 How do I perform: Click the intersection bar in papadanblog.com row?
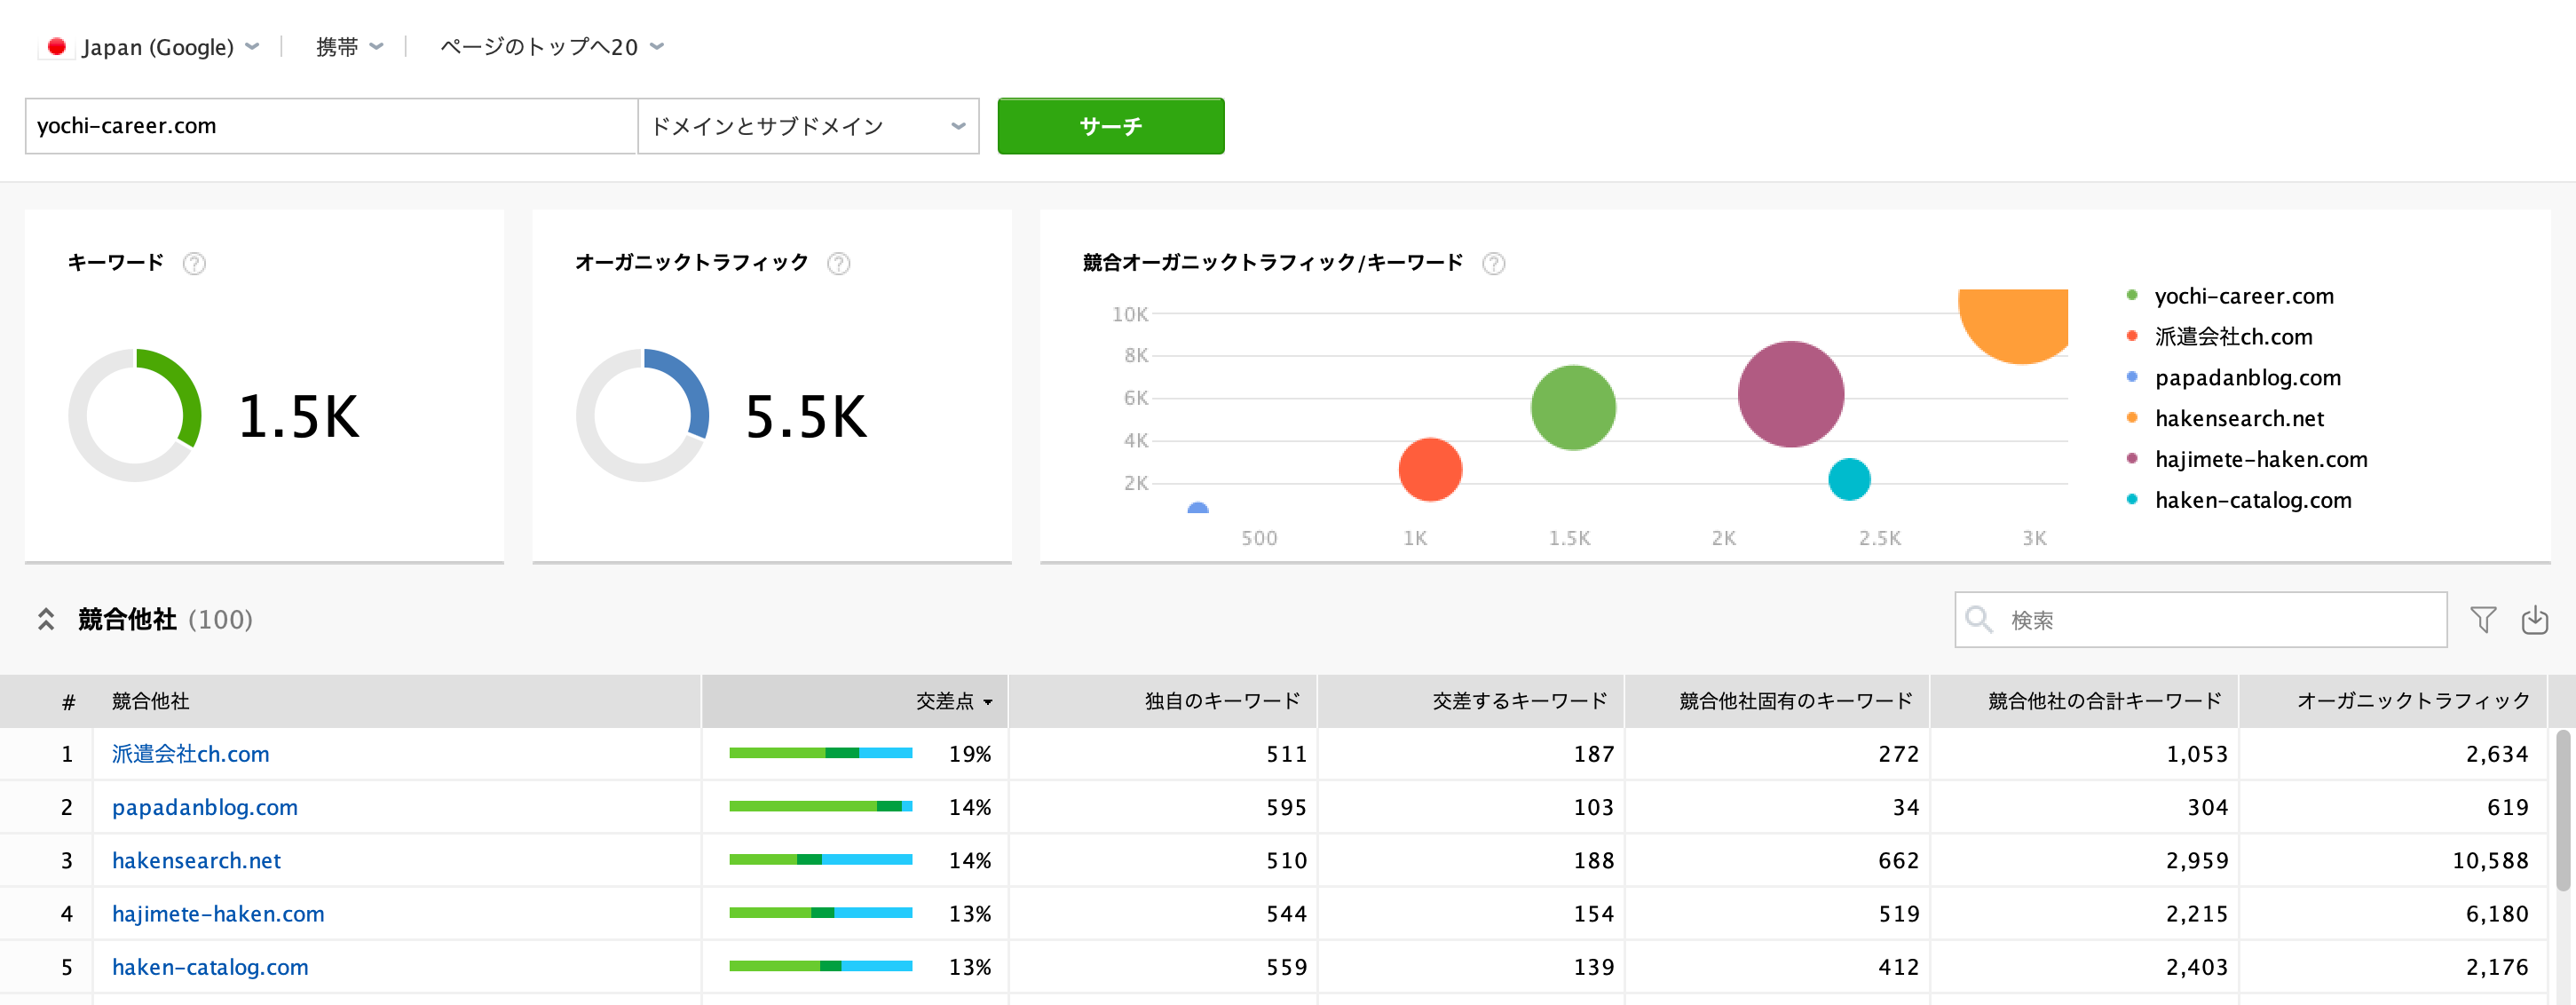[x=821, y=806]
